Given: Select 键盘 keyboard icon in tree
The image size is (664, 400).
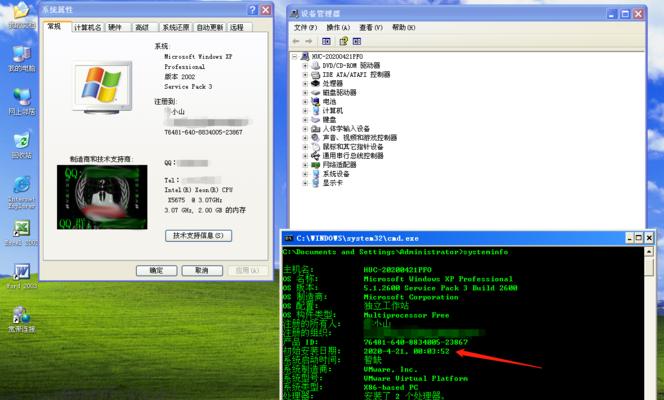Looking at the screenshot, I should tap(315, 120).
